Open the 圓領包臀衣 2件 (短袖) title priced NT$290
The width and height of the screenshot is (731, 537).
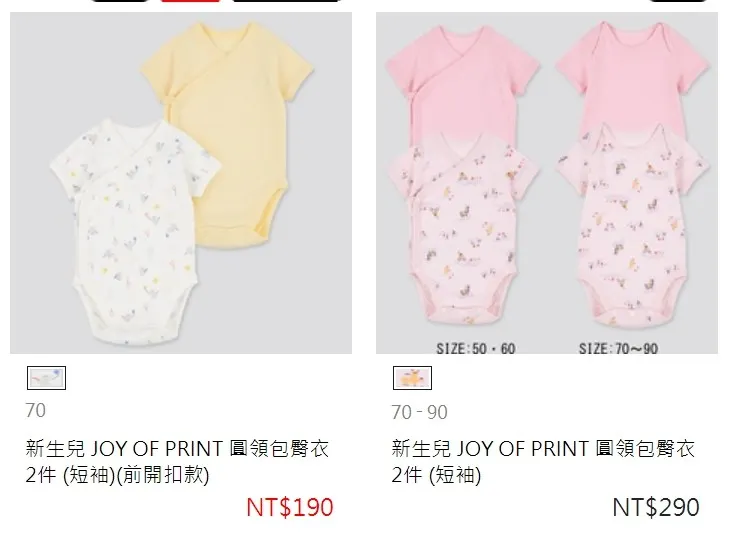click(543, 461)
